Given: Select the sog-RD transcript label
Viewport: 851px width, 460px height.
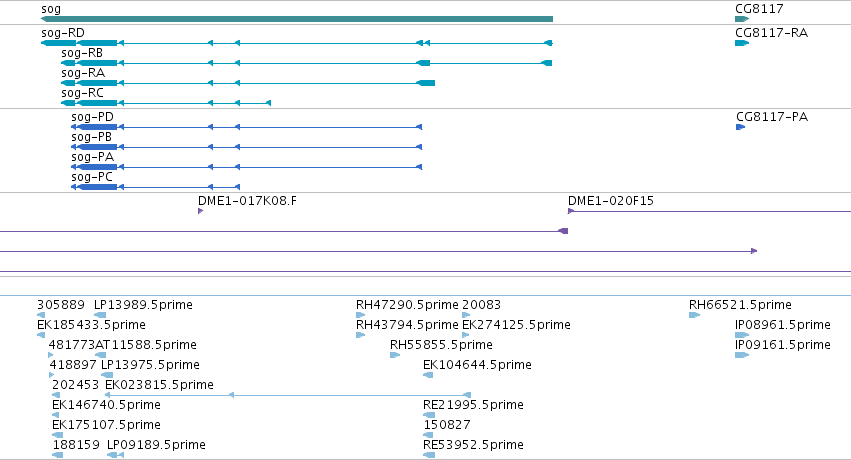Looking at the screenshot, I should [x=63, y=33].
